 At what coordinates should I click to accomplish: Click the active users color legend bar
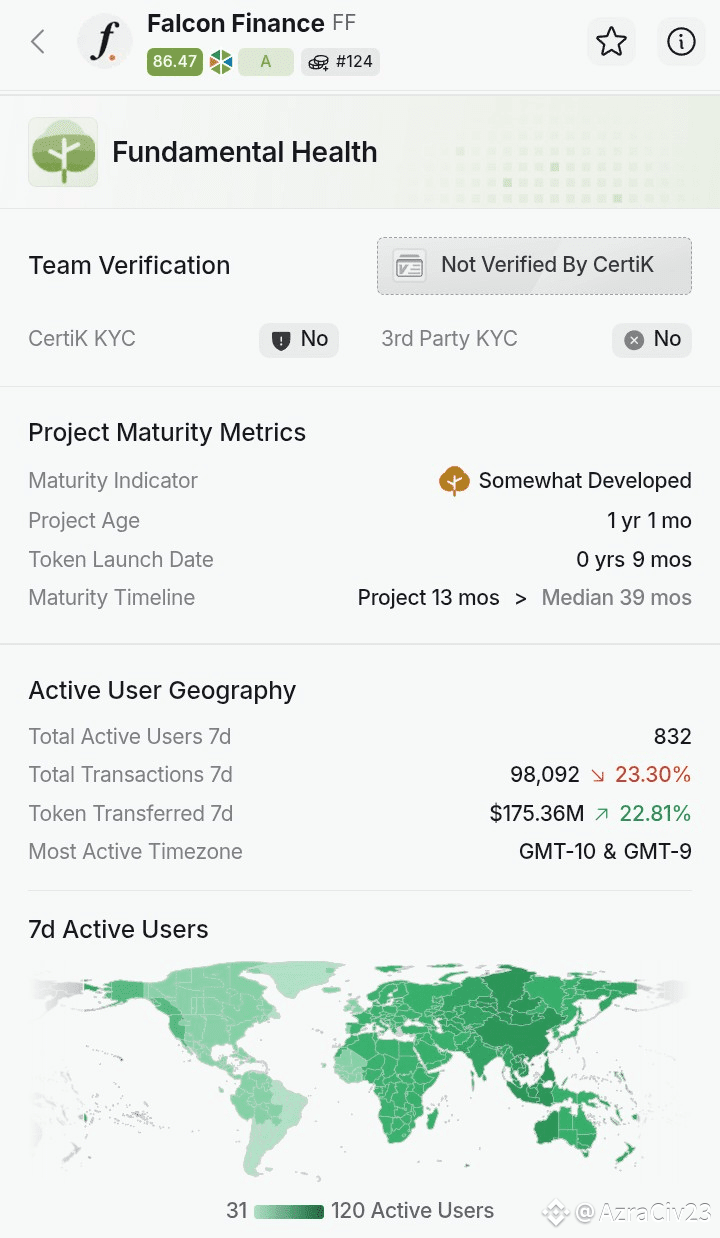(289, 1211)
